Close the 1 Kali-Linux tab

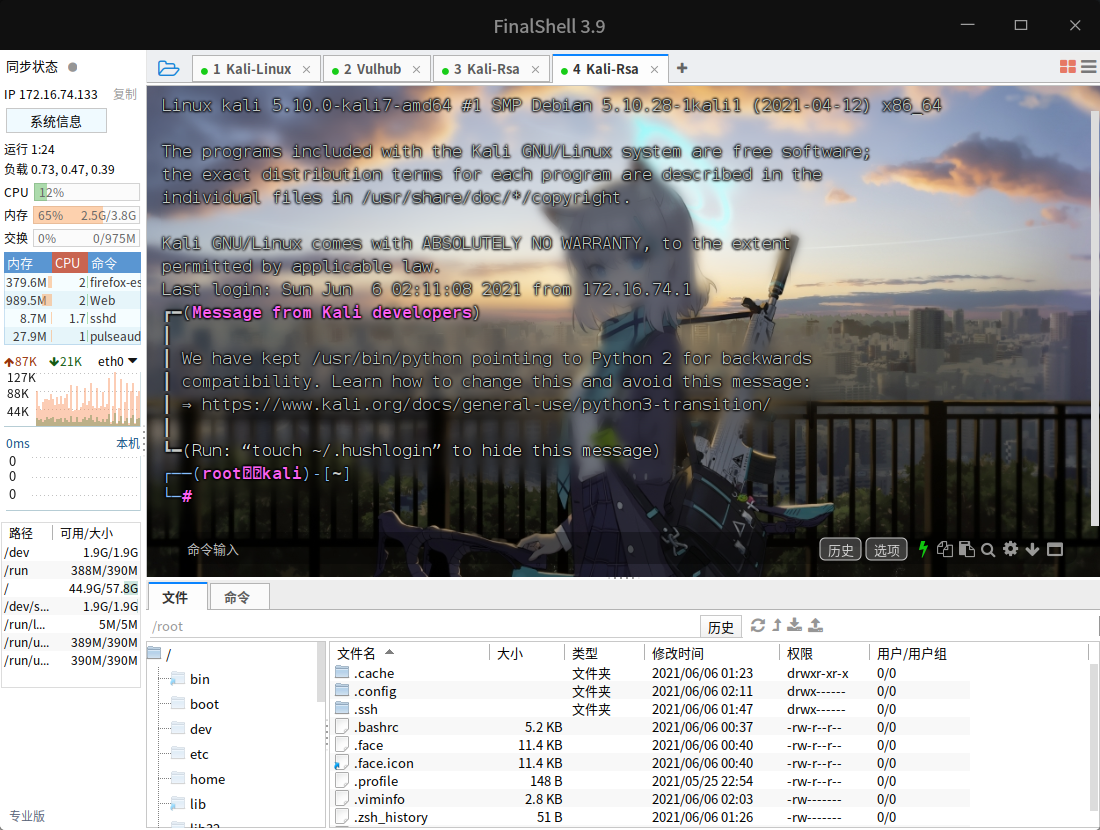[x=307, y=69]
